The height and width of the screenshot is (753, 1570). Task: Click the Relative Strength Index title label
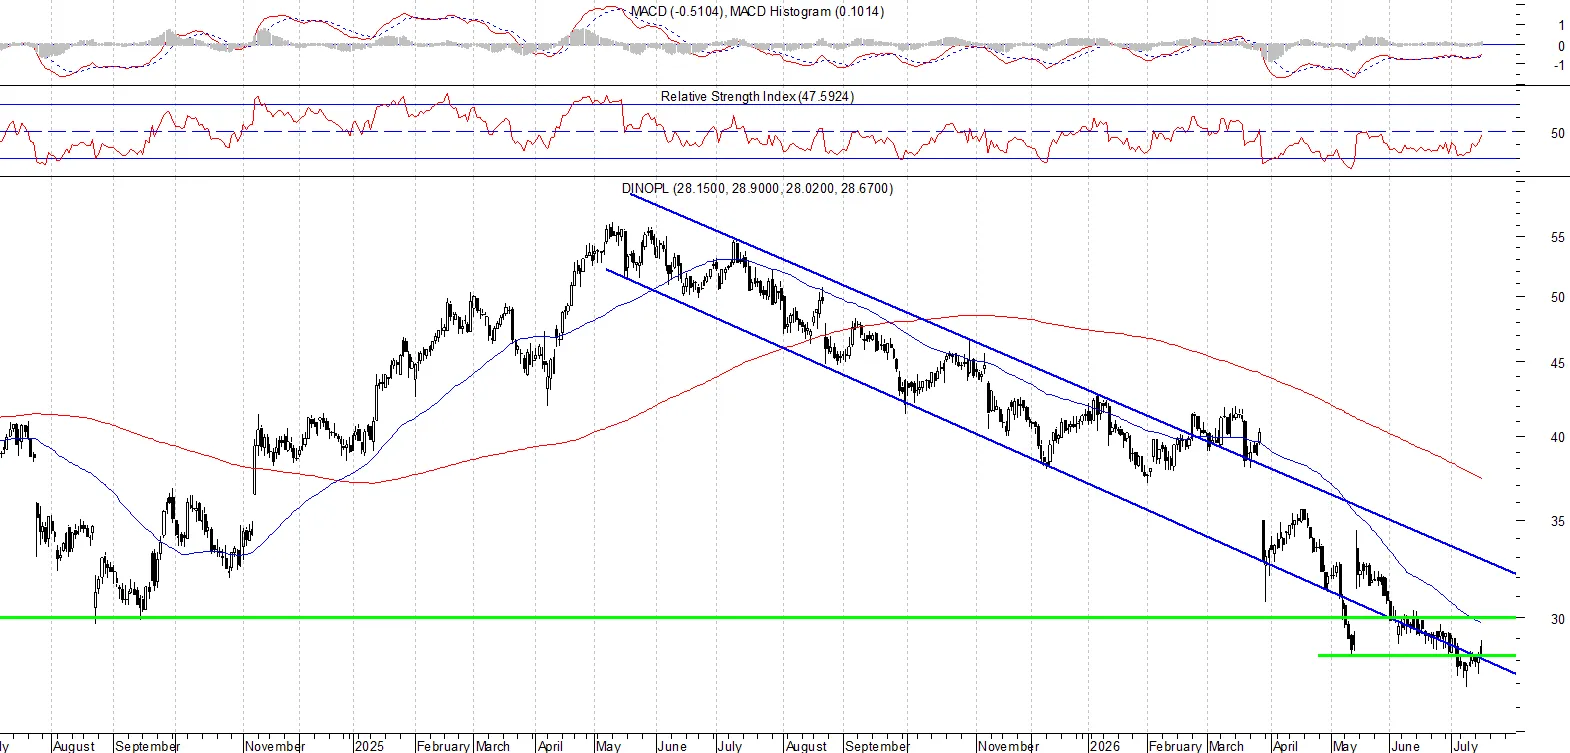click(x=757, y=97)
